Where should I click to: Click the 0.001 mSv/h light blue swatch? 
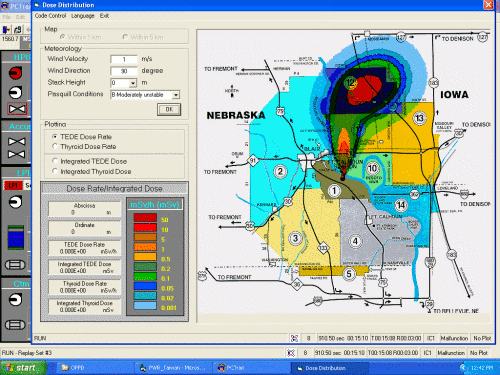[145, 305]
